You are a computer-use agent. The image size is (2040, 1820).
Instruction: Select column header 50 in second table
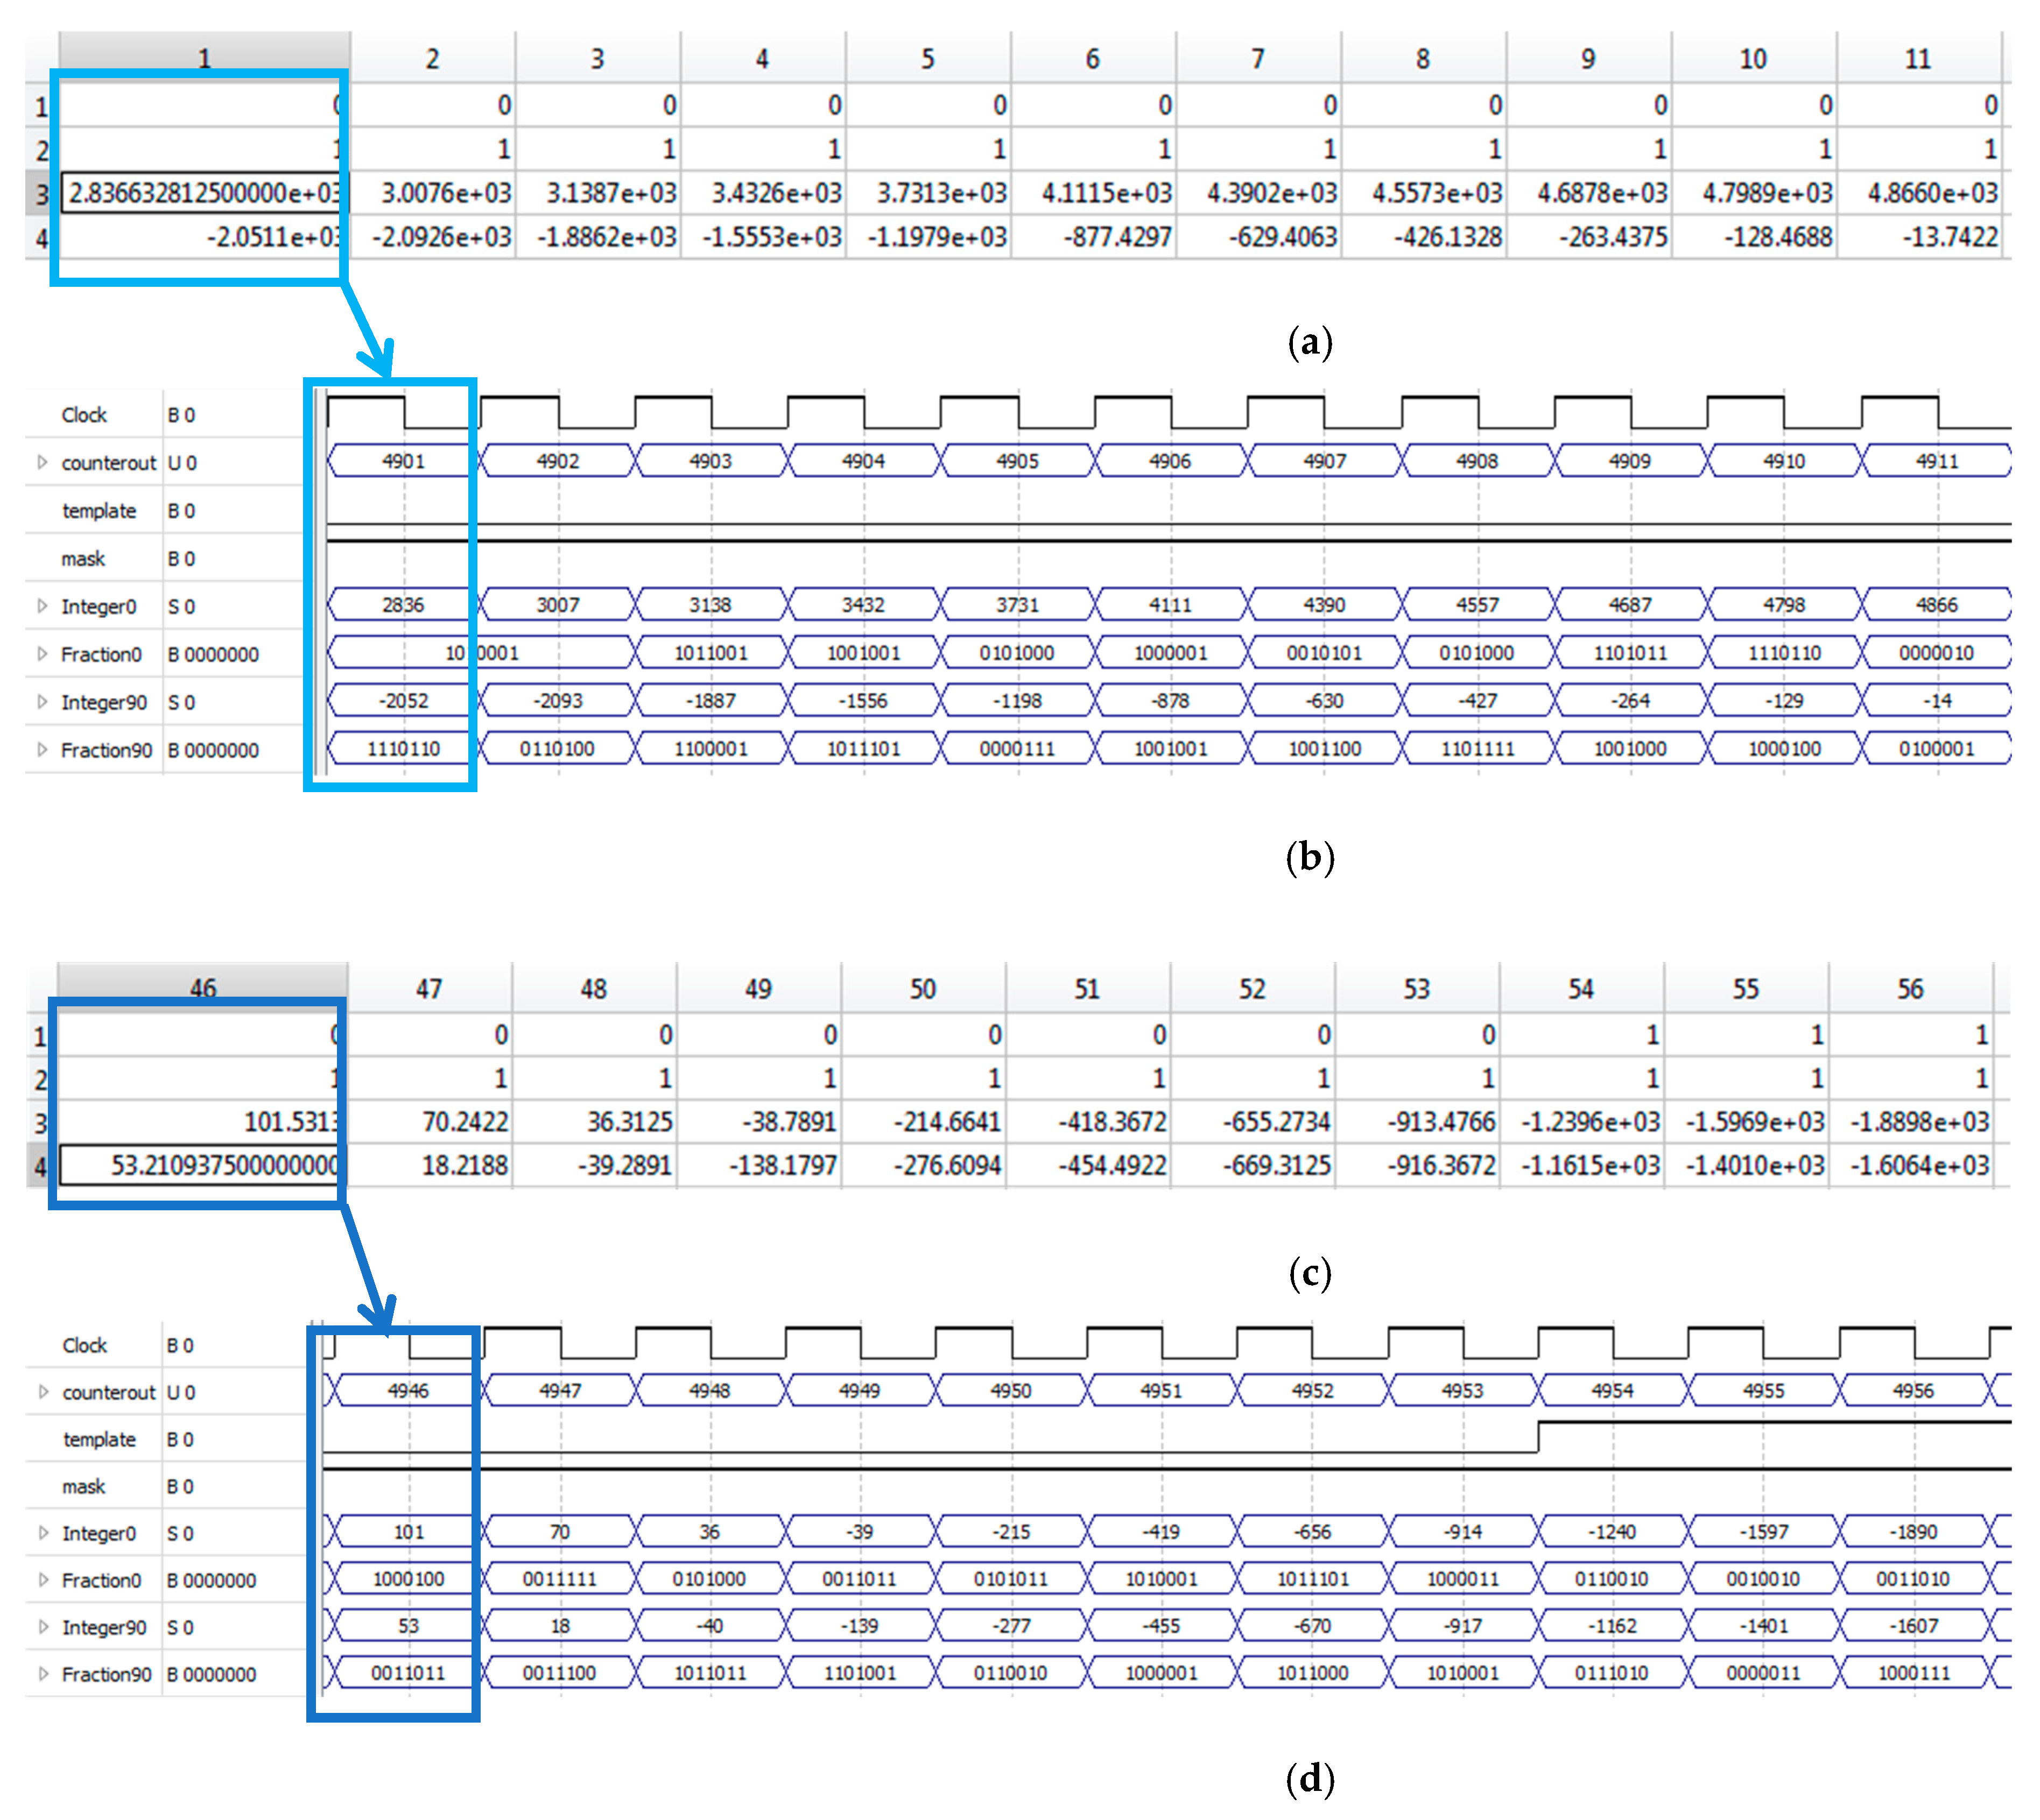923,989
